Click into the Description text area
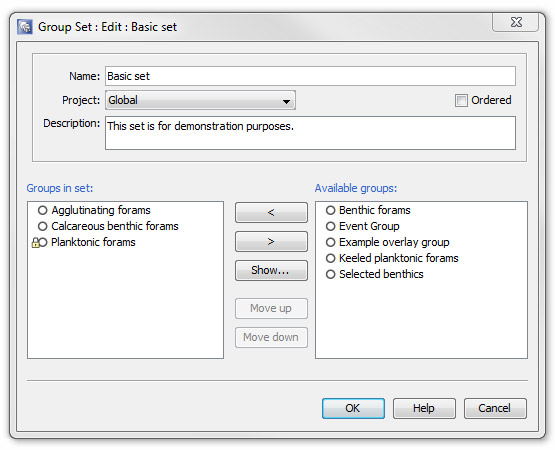555x450 pixels. 310,133
